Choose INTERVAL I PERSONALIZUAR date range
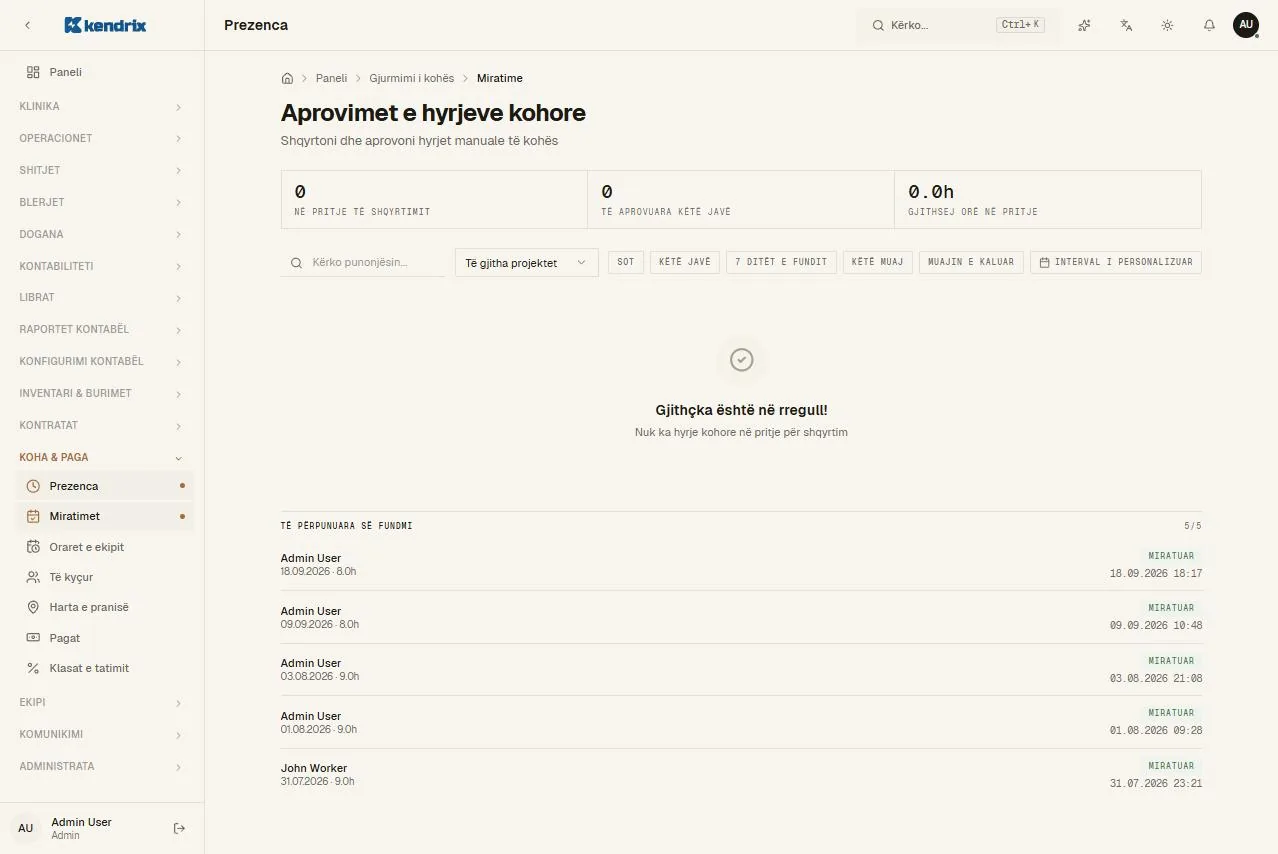This screenshot has width=1278, height=854. coord(1116,262)
